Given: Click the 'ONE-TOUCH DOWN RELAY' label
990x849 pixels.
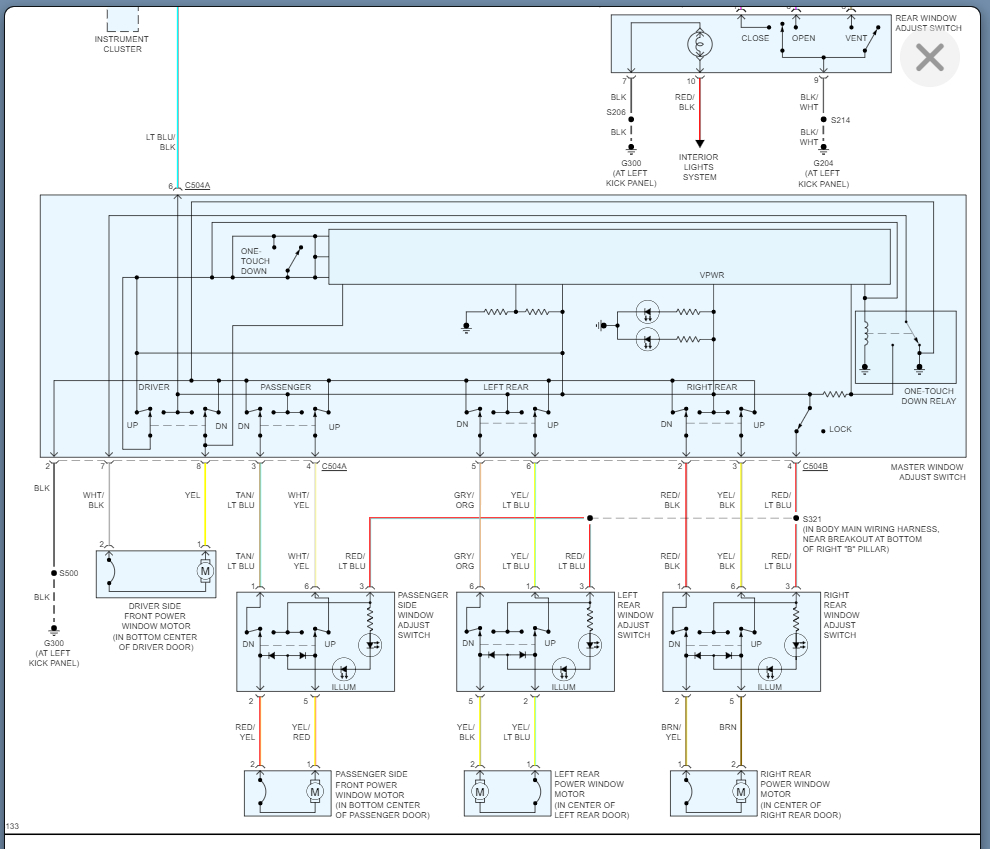Looking at the screenshot, I should (928, 396).
